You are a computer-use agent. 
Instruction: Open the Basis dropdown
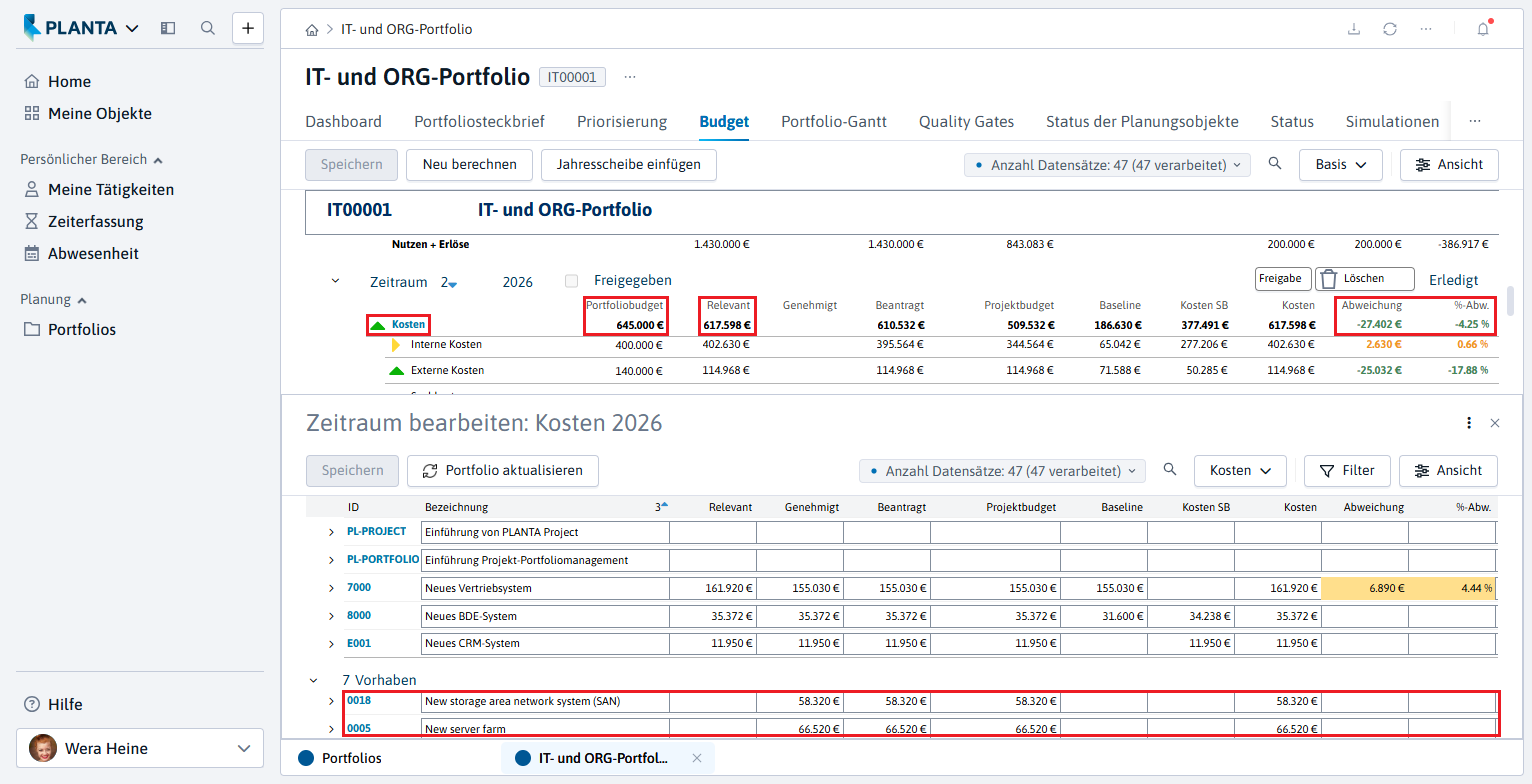click(x=1340, y=165)
